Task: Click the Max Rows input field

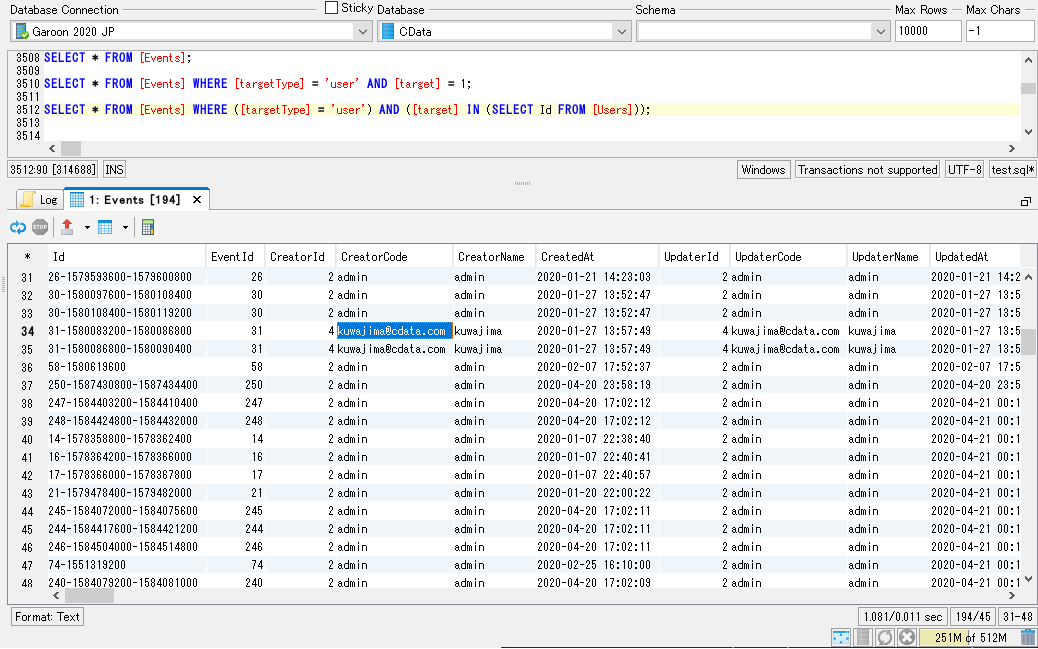Action: click(927, 31)
